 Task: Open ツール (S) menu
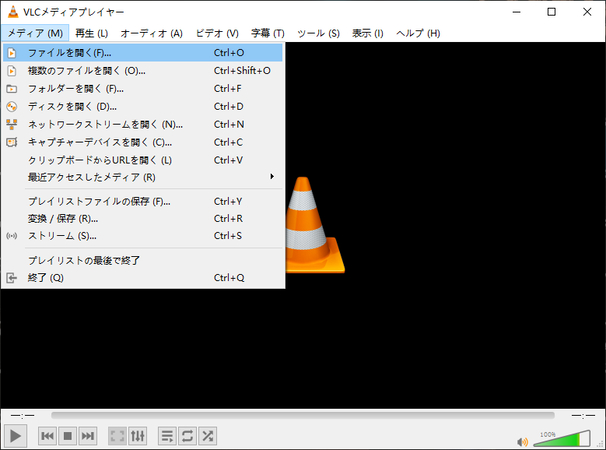[x=318, y=33]
